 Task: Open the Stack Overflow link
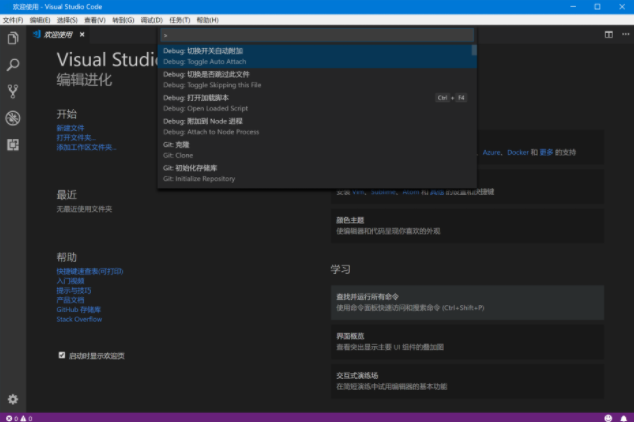click(79, 319)
